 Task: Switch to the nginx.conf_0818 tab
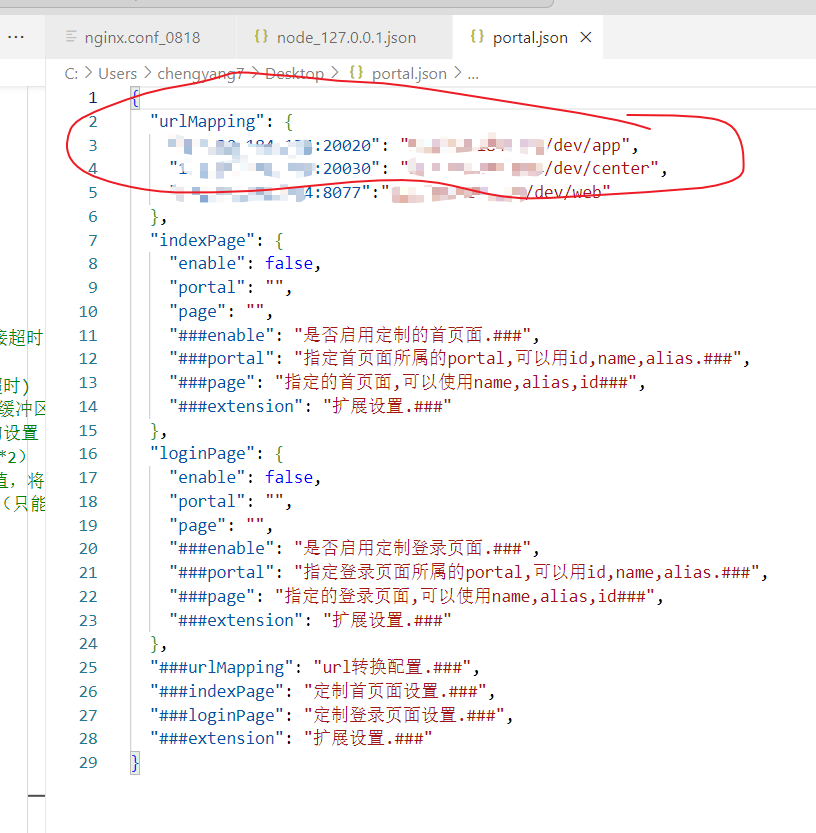pos(141,37)
